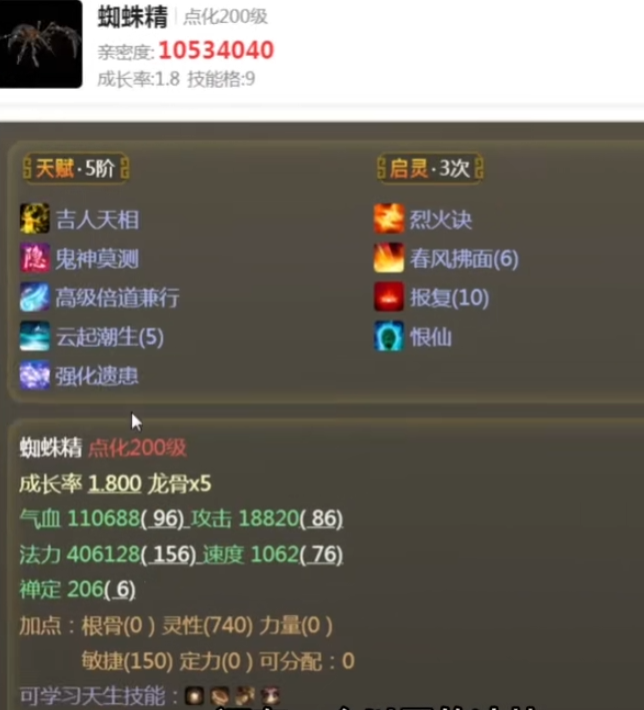Viewport: 644px width, 710px height.
Task: Click the second learnable innate skill icon
Action: 220,696
